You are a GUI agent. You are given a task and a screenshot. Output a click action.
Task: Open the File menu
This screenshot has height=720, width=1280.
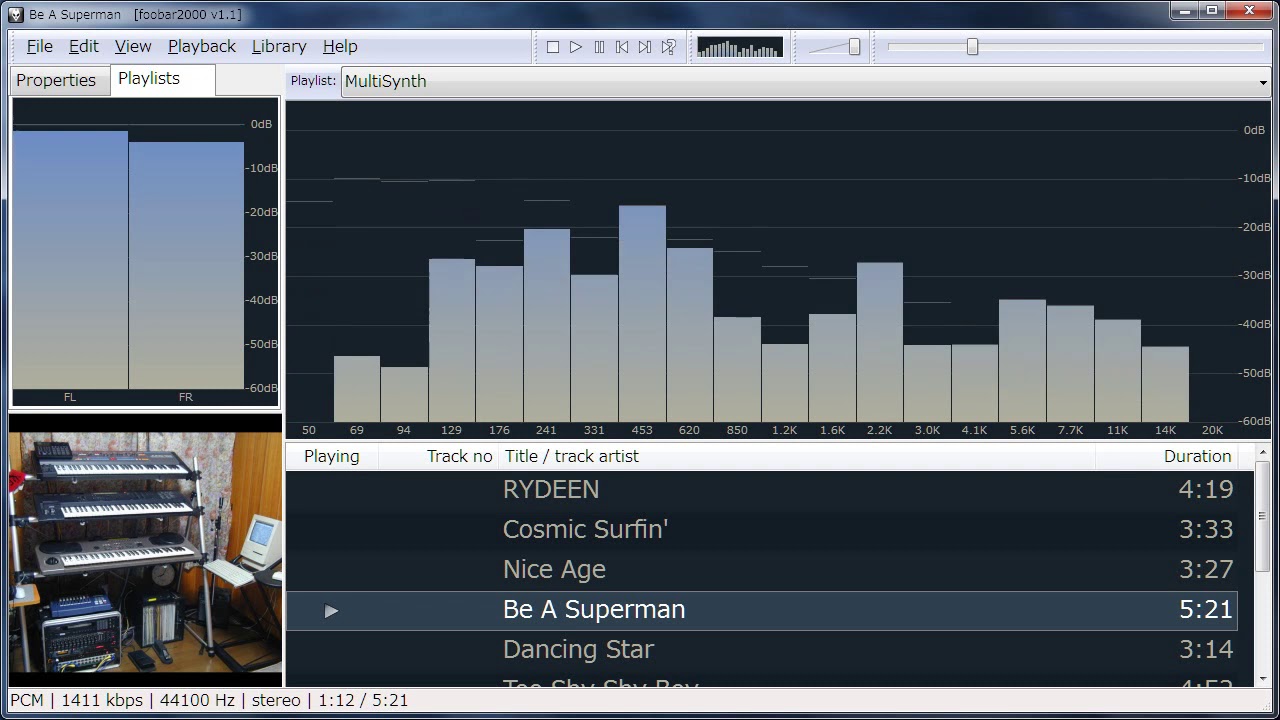pos(40,46)
